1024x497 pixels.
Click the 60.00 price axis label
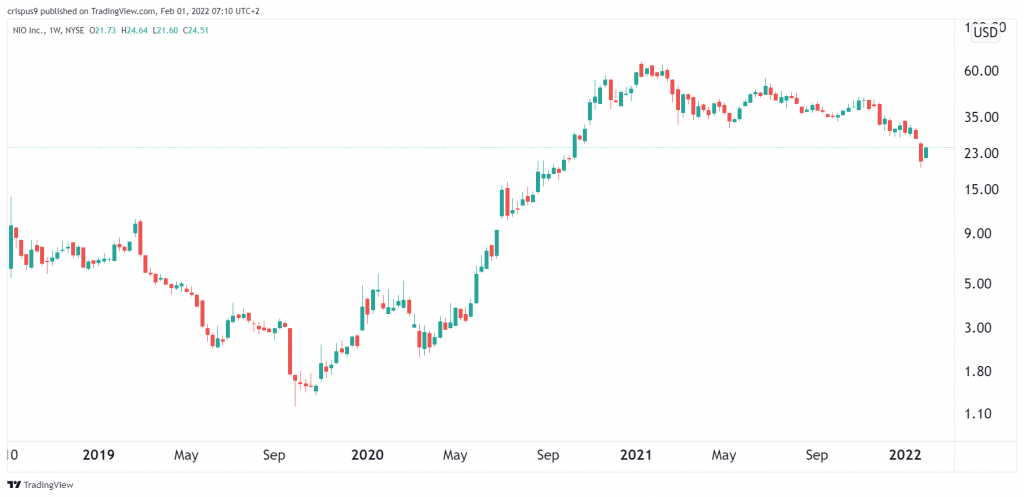986,71
